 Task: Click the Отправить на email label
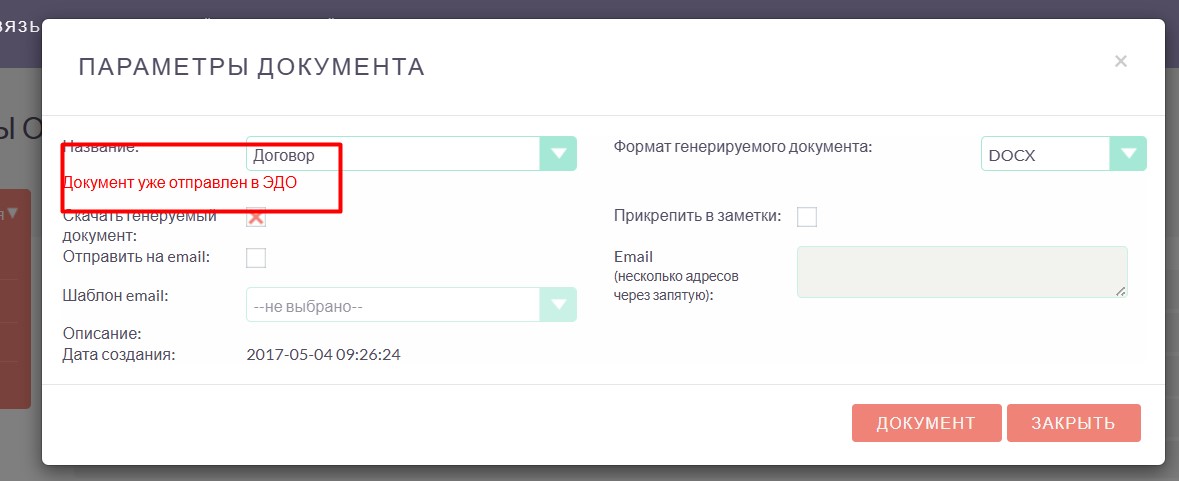click(136, 257)
